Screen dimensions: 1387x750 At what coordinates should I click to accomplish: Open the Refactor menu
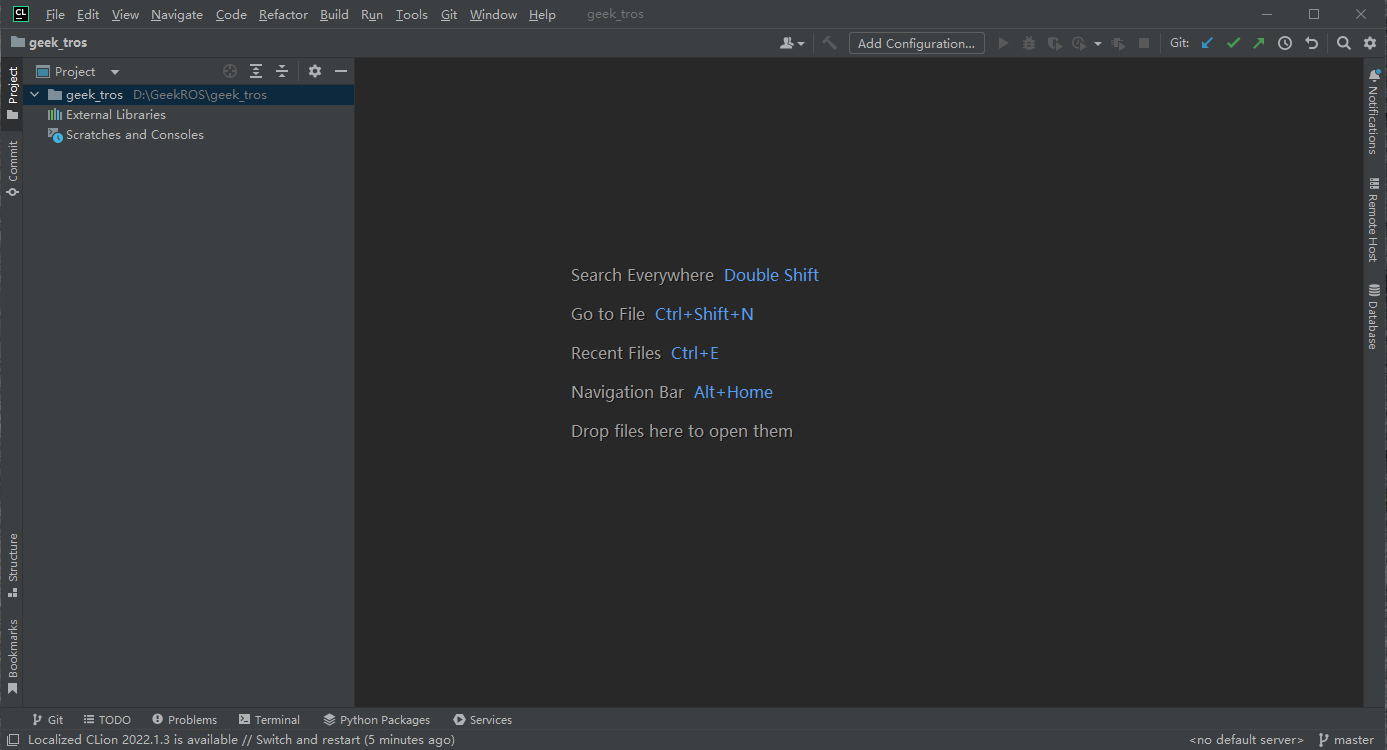(x=283, y=15)
